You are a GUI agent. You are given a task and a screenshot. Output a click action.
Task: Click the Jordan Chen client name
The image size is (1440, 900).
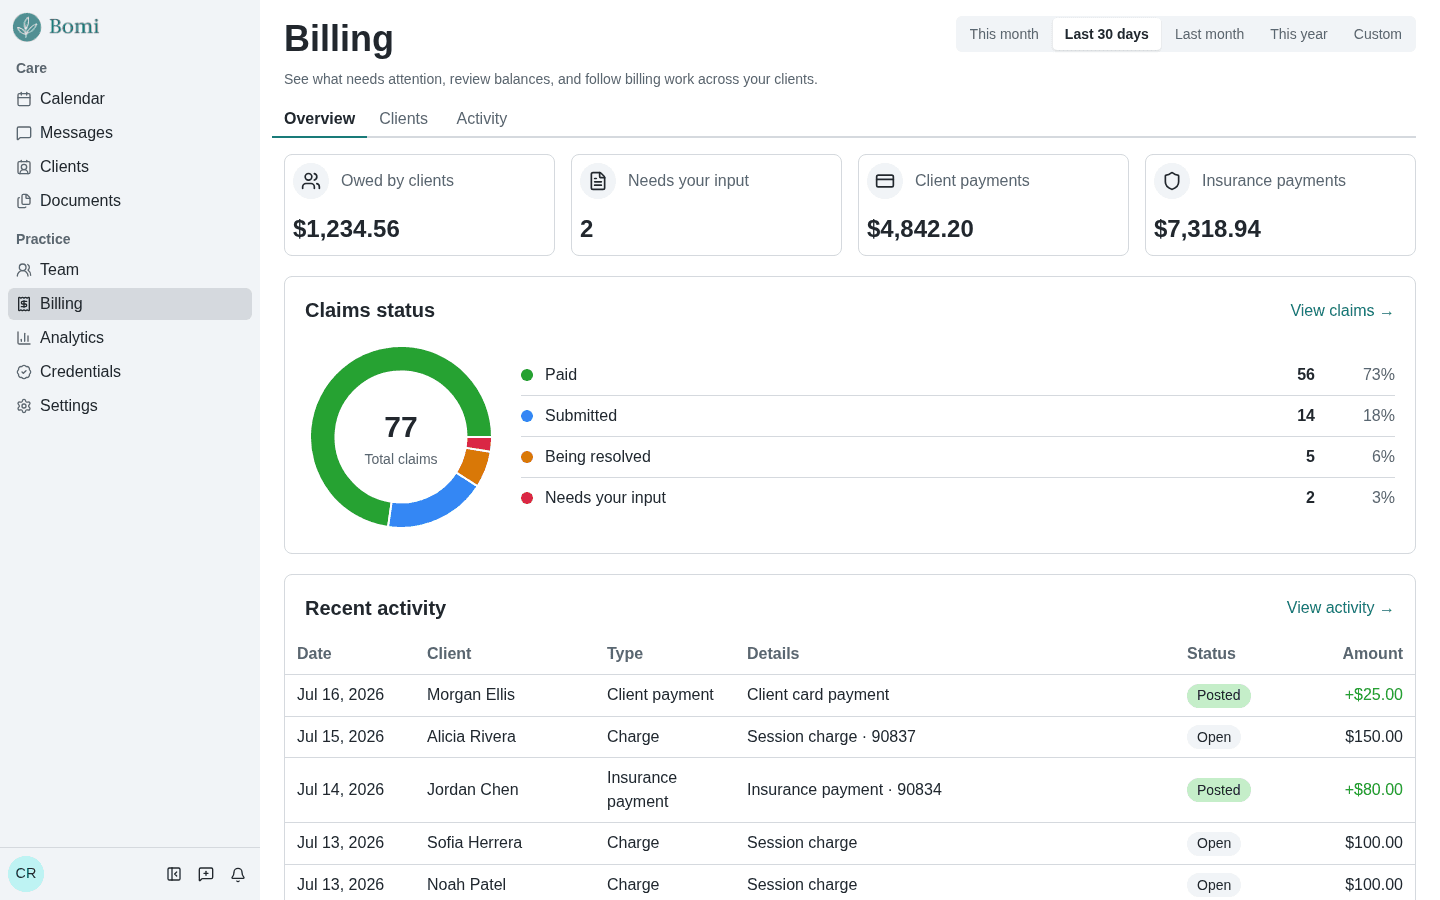(x=472, y=790)
